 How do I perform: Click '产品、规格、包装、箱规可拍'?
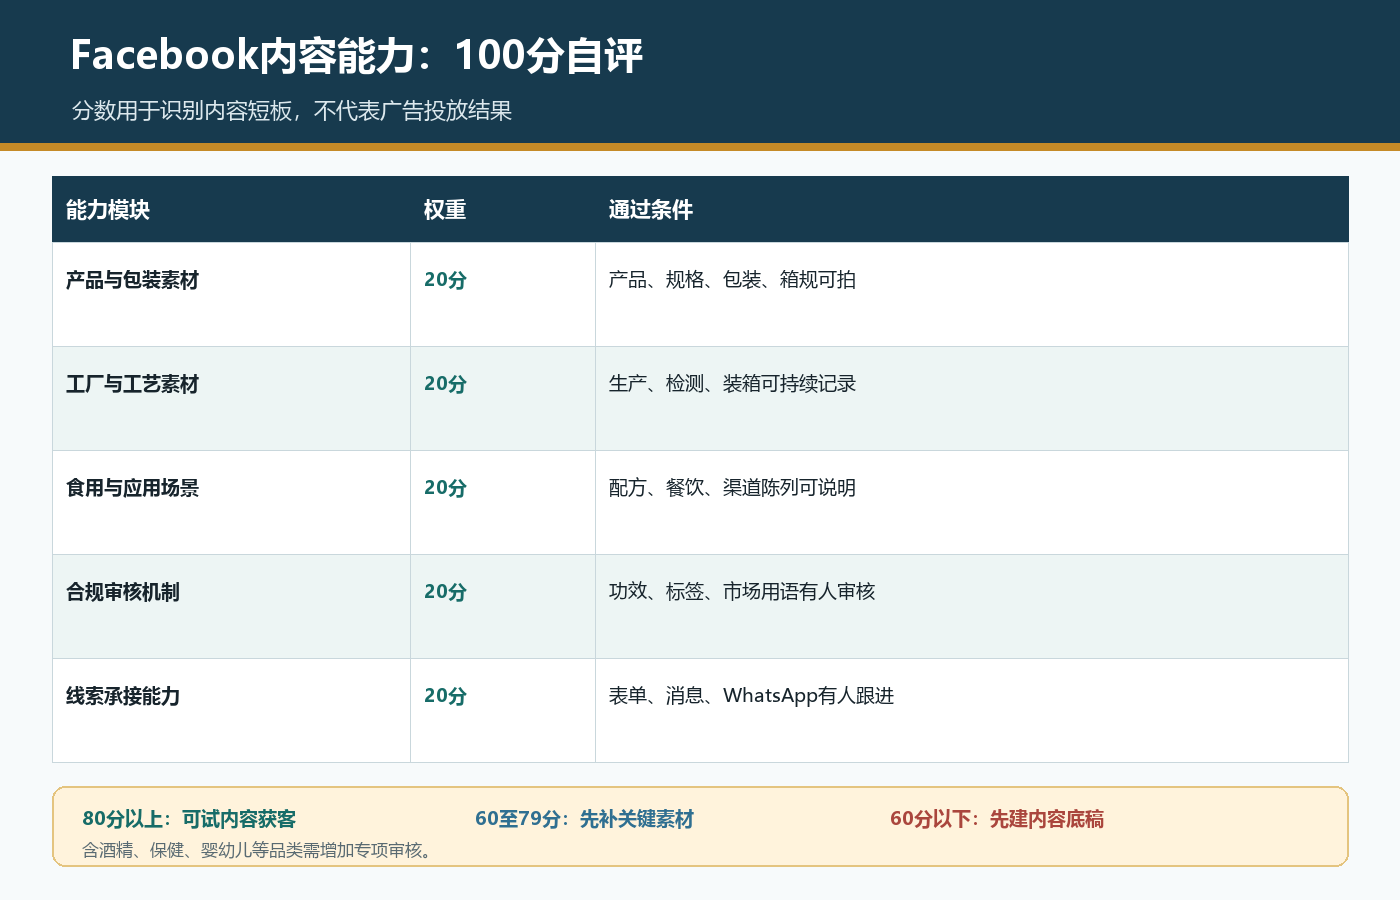coord(732,280)
